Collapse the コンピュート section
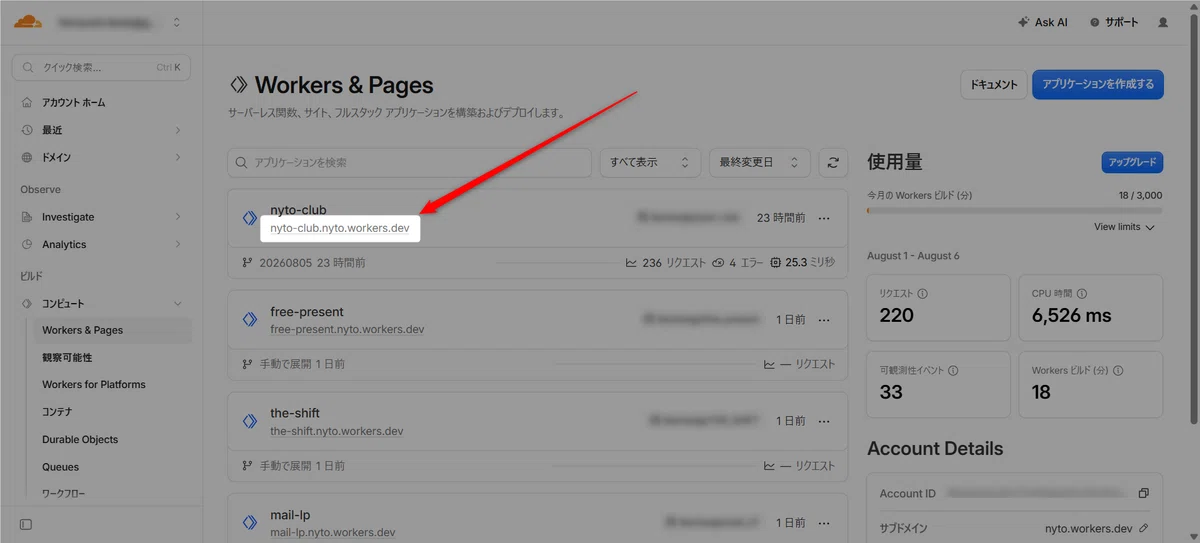1200x543 pixels. pos(177,303)
